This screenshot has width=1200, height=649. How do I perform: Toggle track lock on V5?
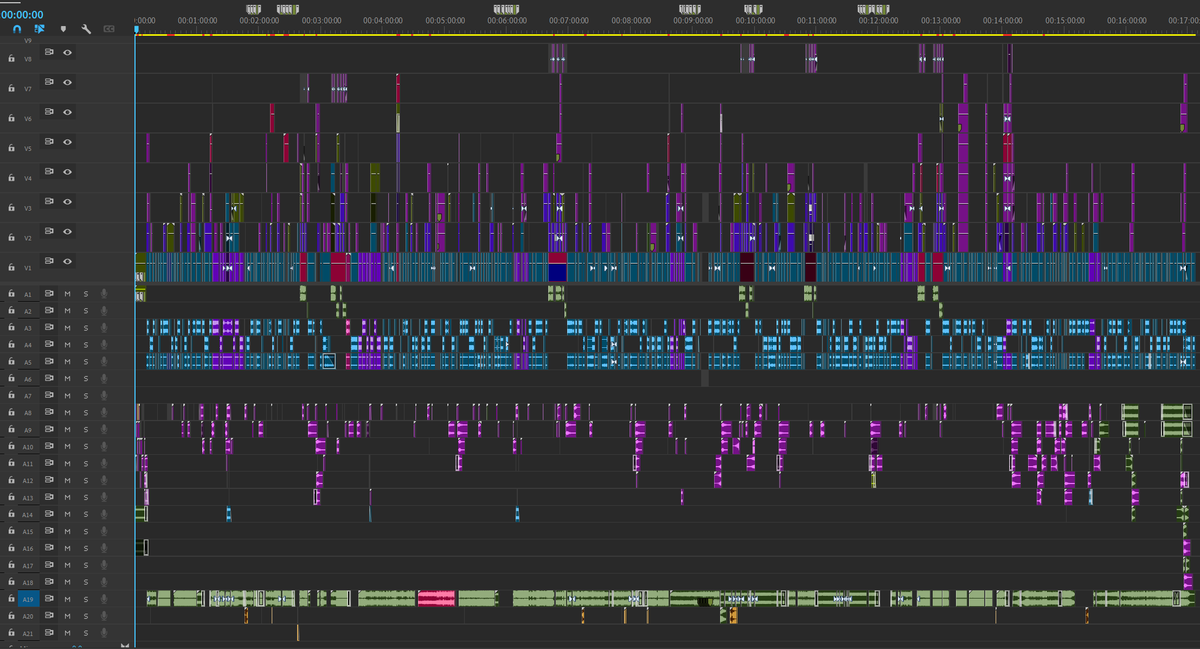[10, 148]
